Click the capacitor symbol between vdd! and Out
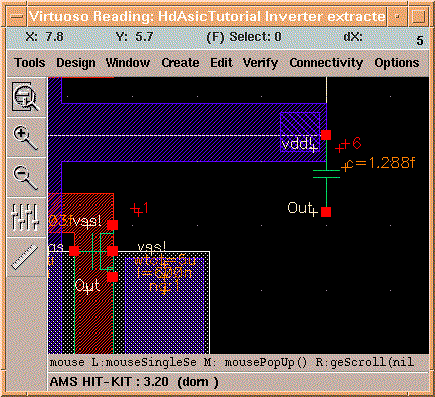This screenshot has height=397, width=435. tap(326, 174)
